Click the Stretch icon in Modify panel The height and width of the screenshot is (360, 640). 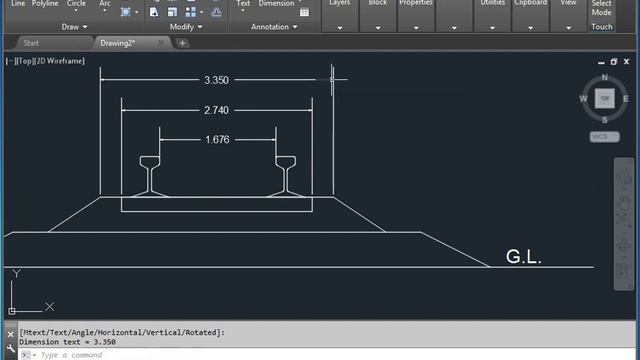(154, 12)
